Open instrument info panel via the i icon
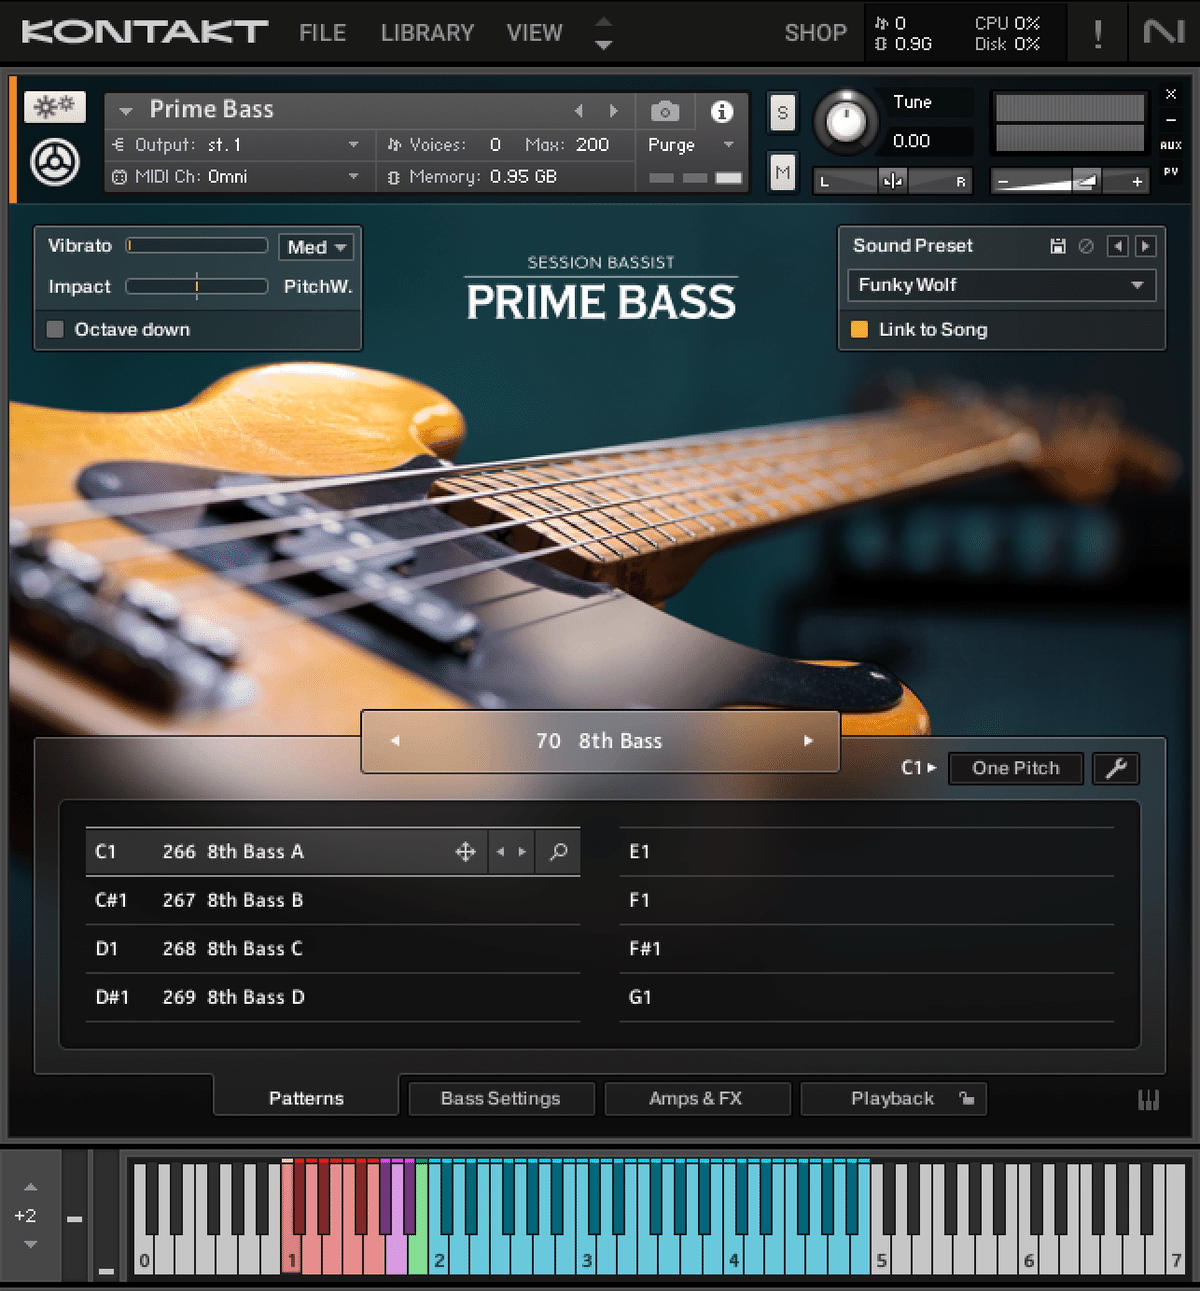The width and height of the screenshot is (1200, 1291). click(x=721, y=111)
